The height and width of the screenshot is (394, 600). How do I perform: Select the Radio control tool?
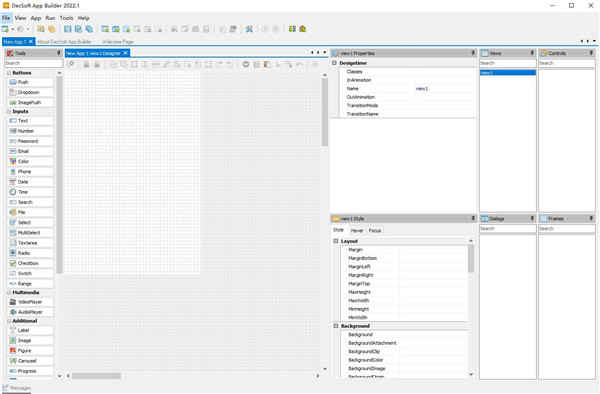click(31, 253)
